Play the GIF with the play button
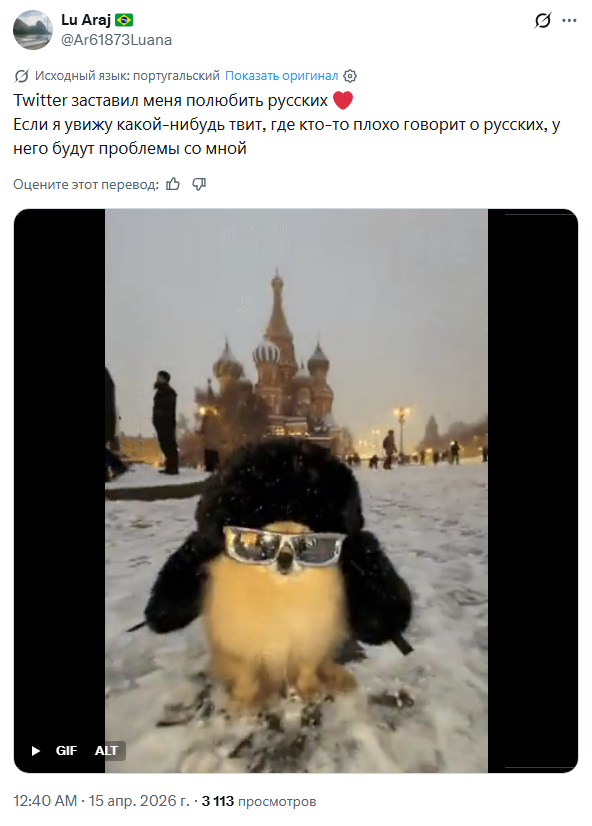This screenshot has width=592, height=826. (x=35, y=751)
